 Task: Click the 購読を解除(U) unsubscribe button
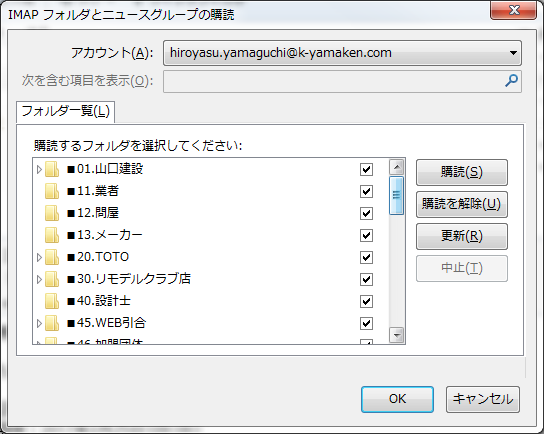pyautogui.click(x=462, y=204)
